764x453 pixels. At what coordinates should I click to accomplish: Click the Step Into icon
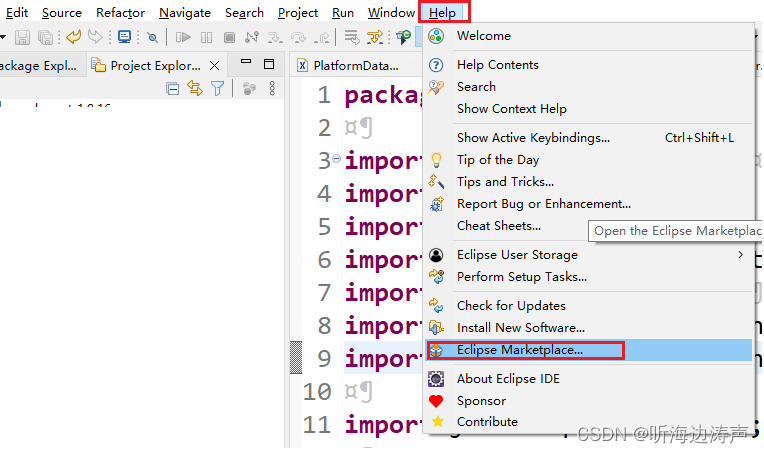tap(275, 37)
